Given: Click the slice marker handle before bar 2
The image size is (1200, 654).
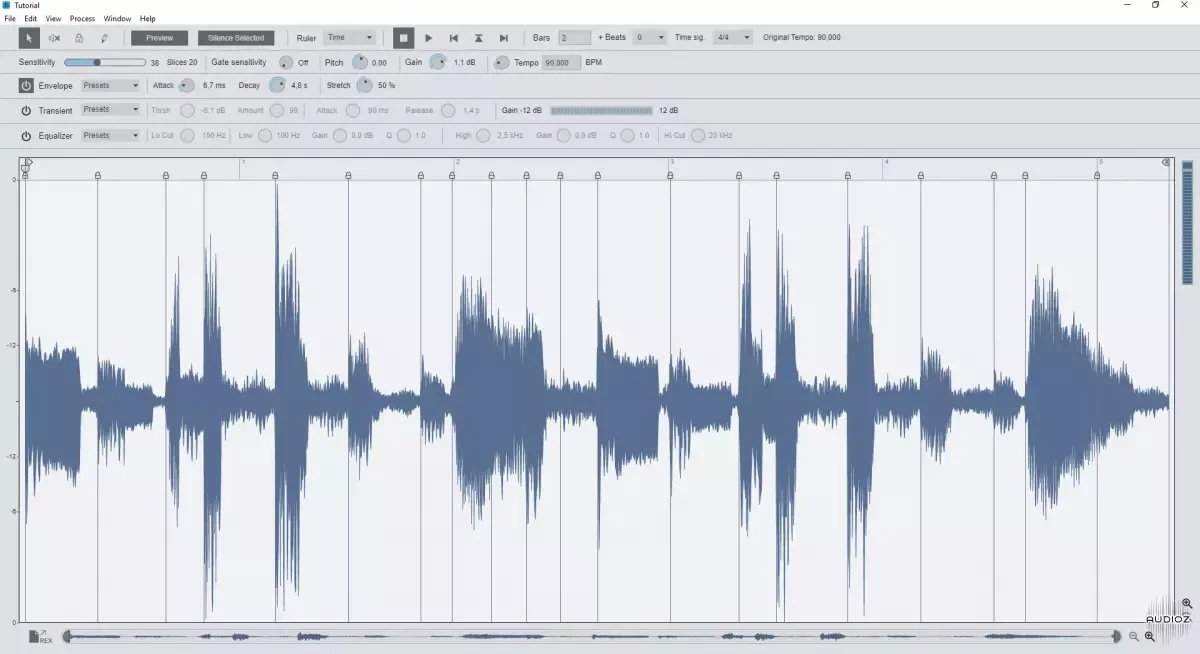Looking at the screenshot, I should (x=452, y=175).
